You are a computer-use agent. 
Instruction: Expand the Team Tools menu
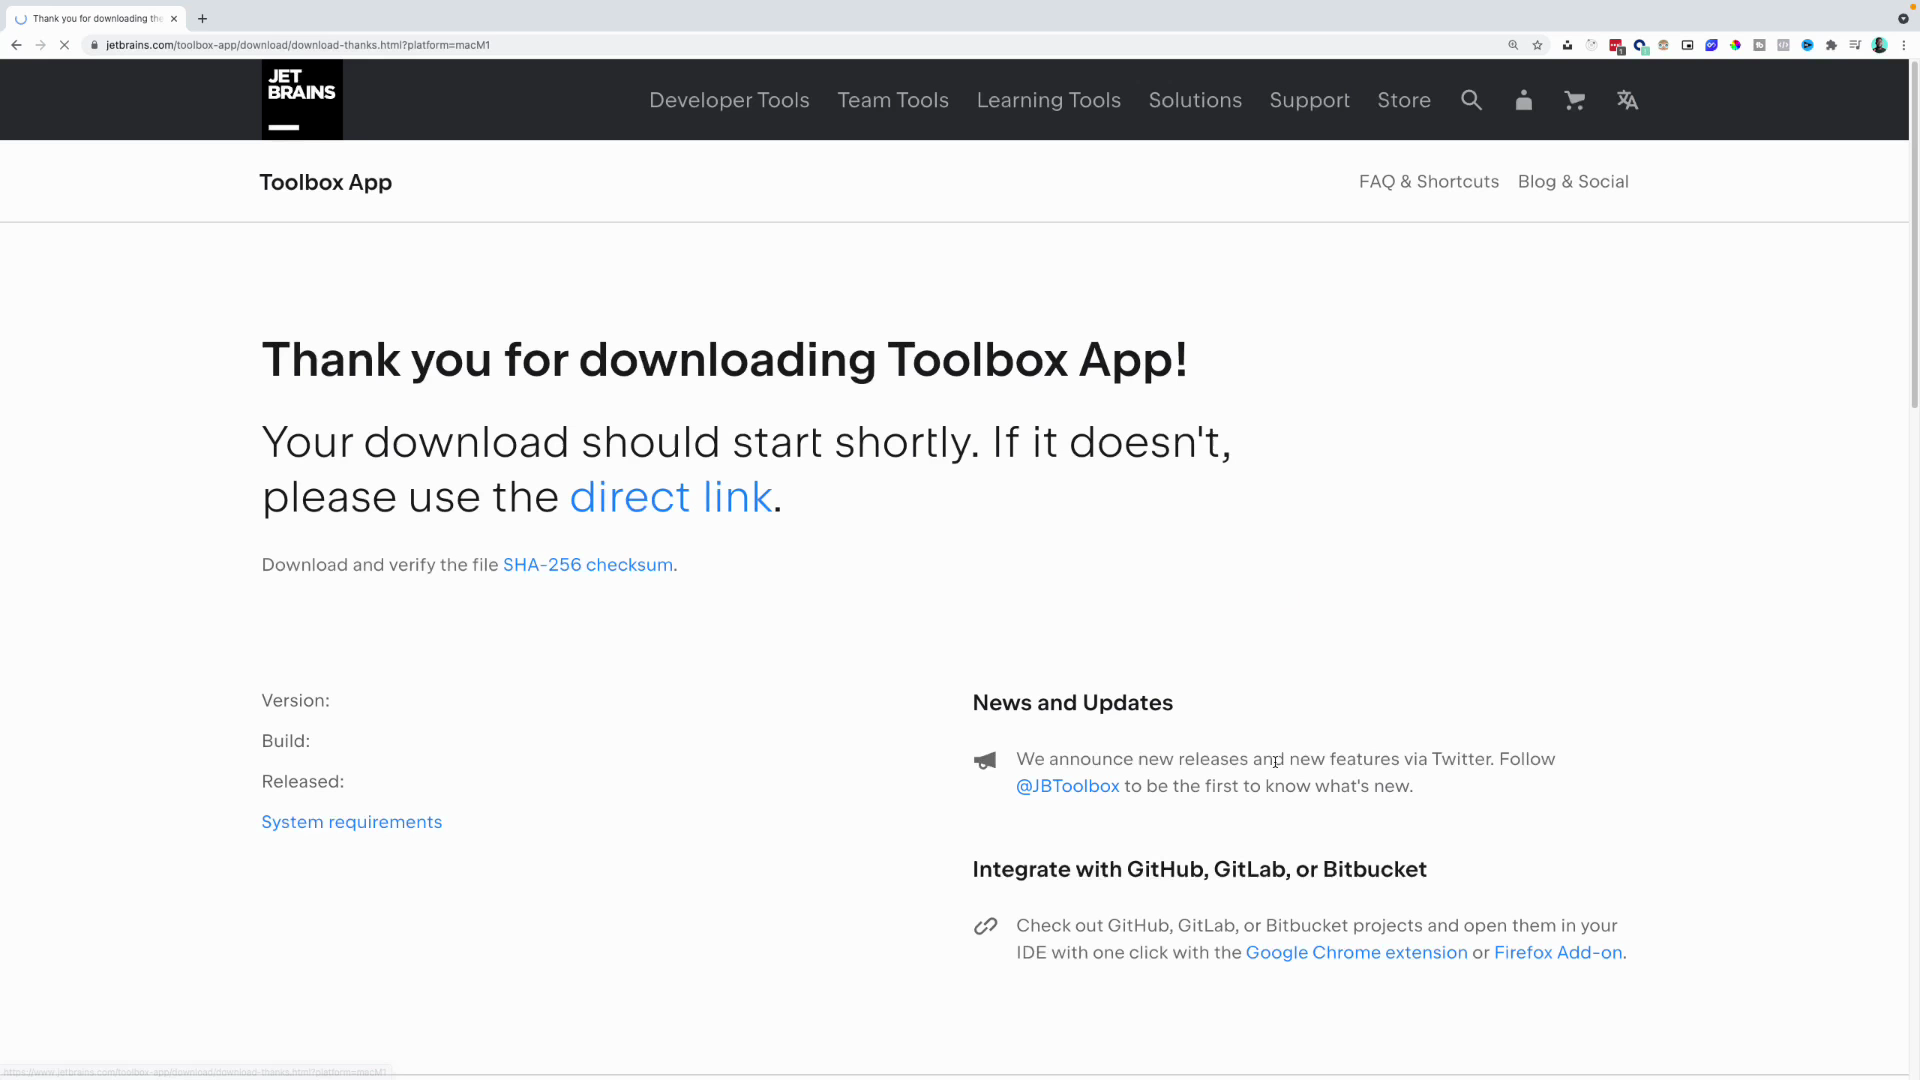(893, 100)
